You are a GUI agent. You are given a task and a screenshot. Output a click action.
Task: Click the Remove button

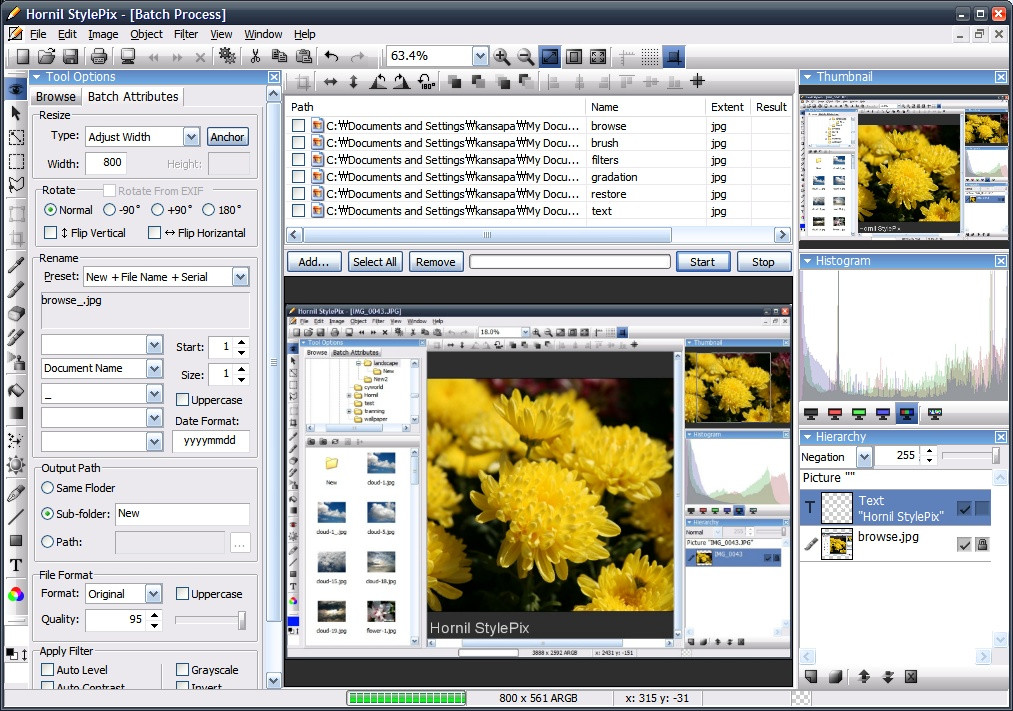click(x=435, y=262)
